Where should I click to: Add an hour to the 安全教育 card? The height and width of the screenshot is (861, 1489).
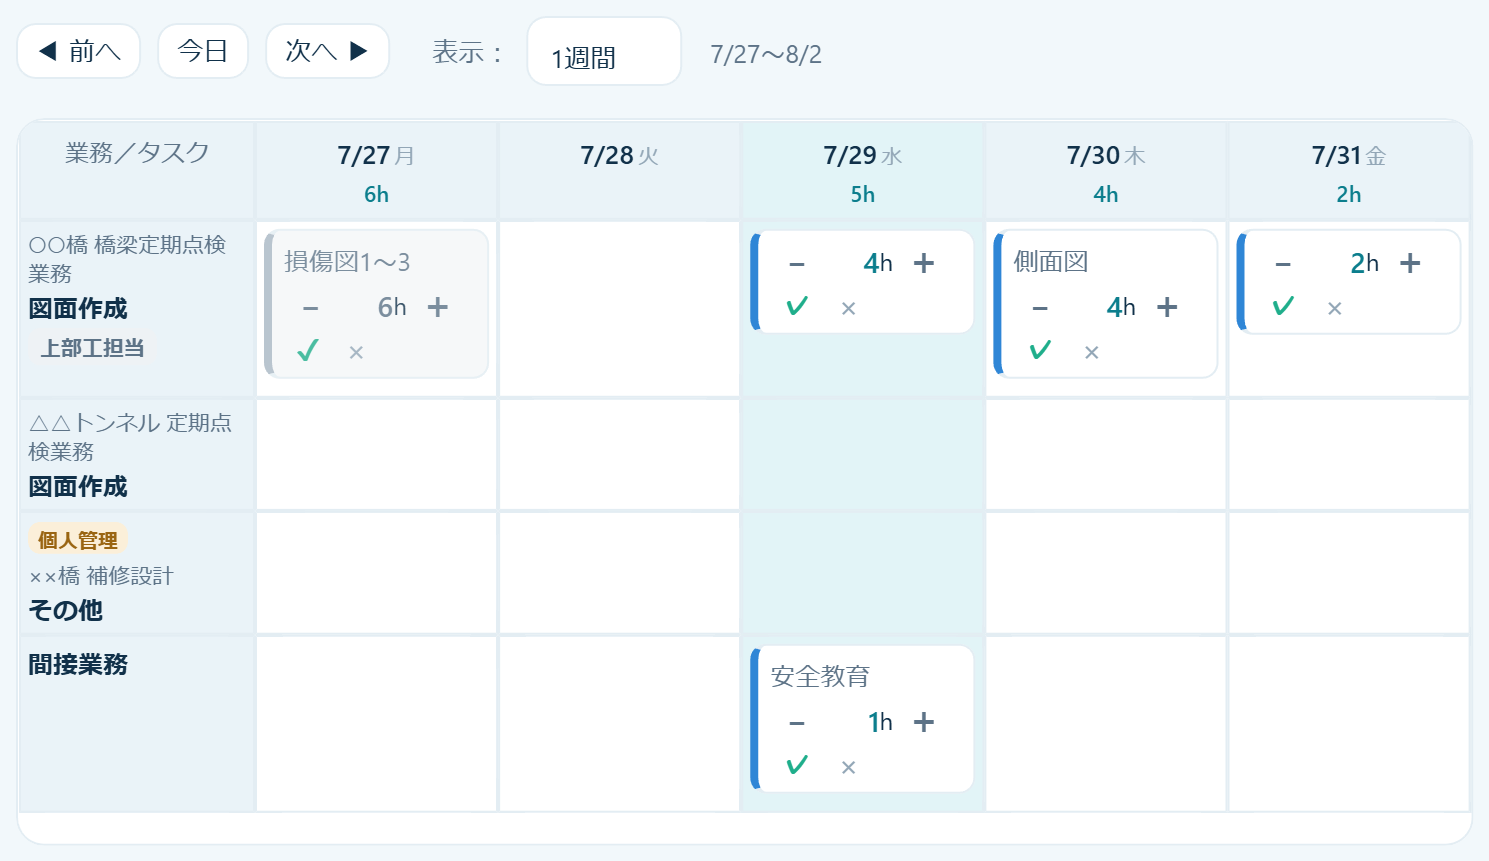point(924,722)
